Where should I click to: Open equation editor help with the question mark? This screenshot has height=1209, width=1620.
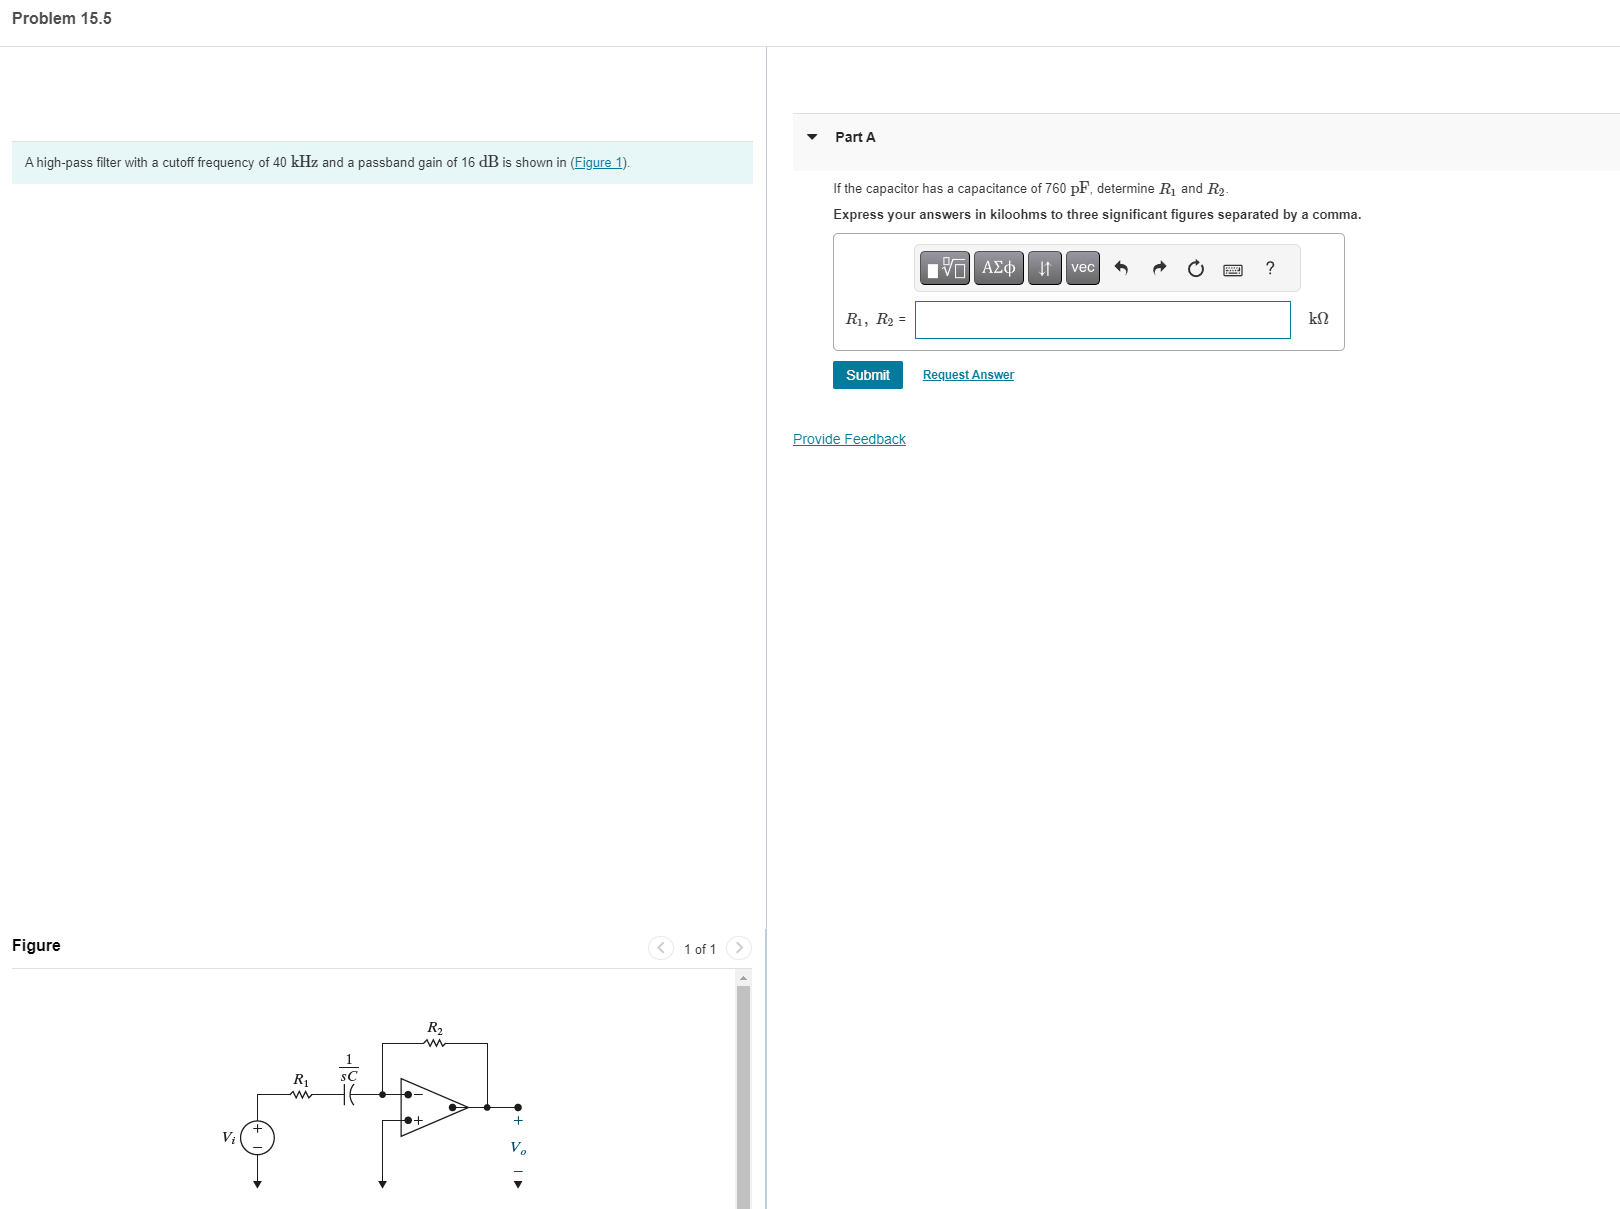click(x=1270, y=268)
